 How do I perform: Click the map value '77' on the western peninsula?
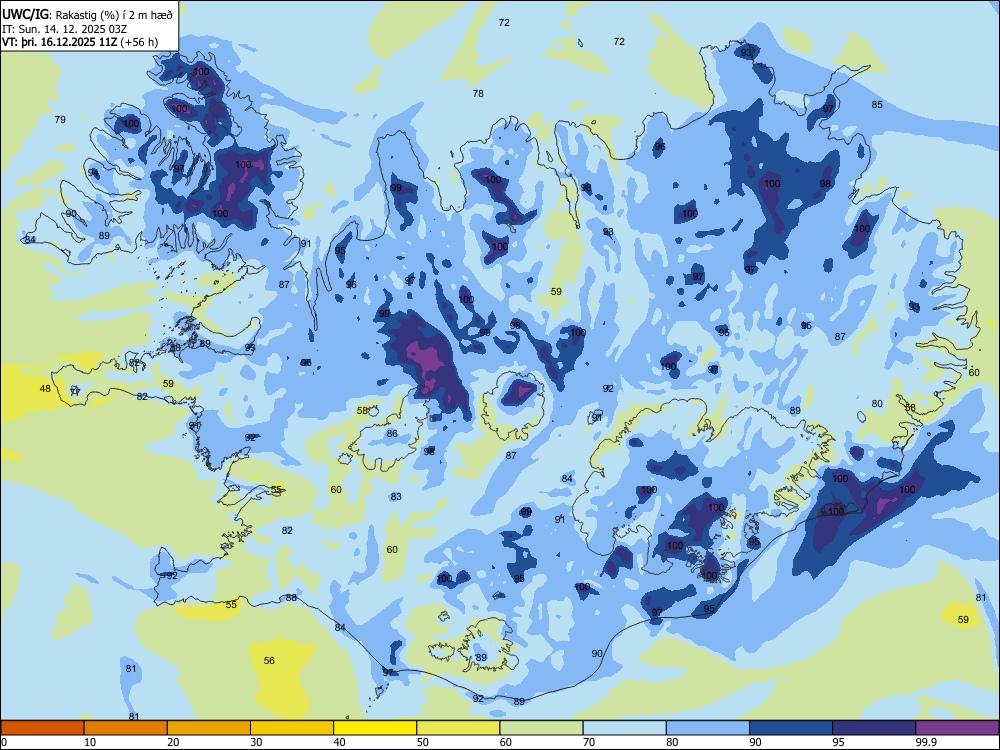(x=75, y=391)
